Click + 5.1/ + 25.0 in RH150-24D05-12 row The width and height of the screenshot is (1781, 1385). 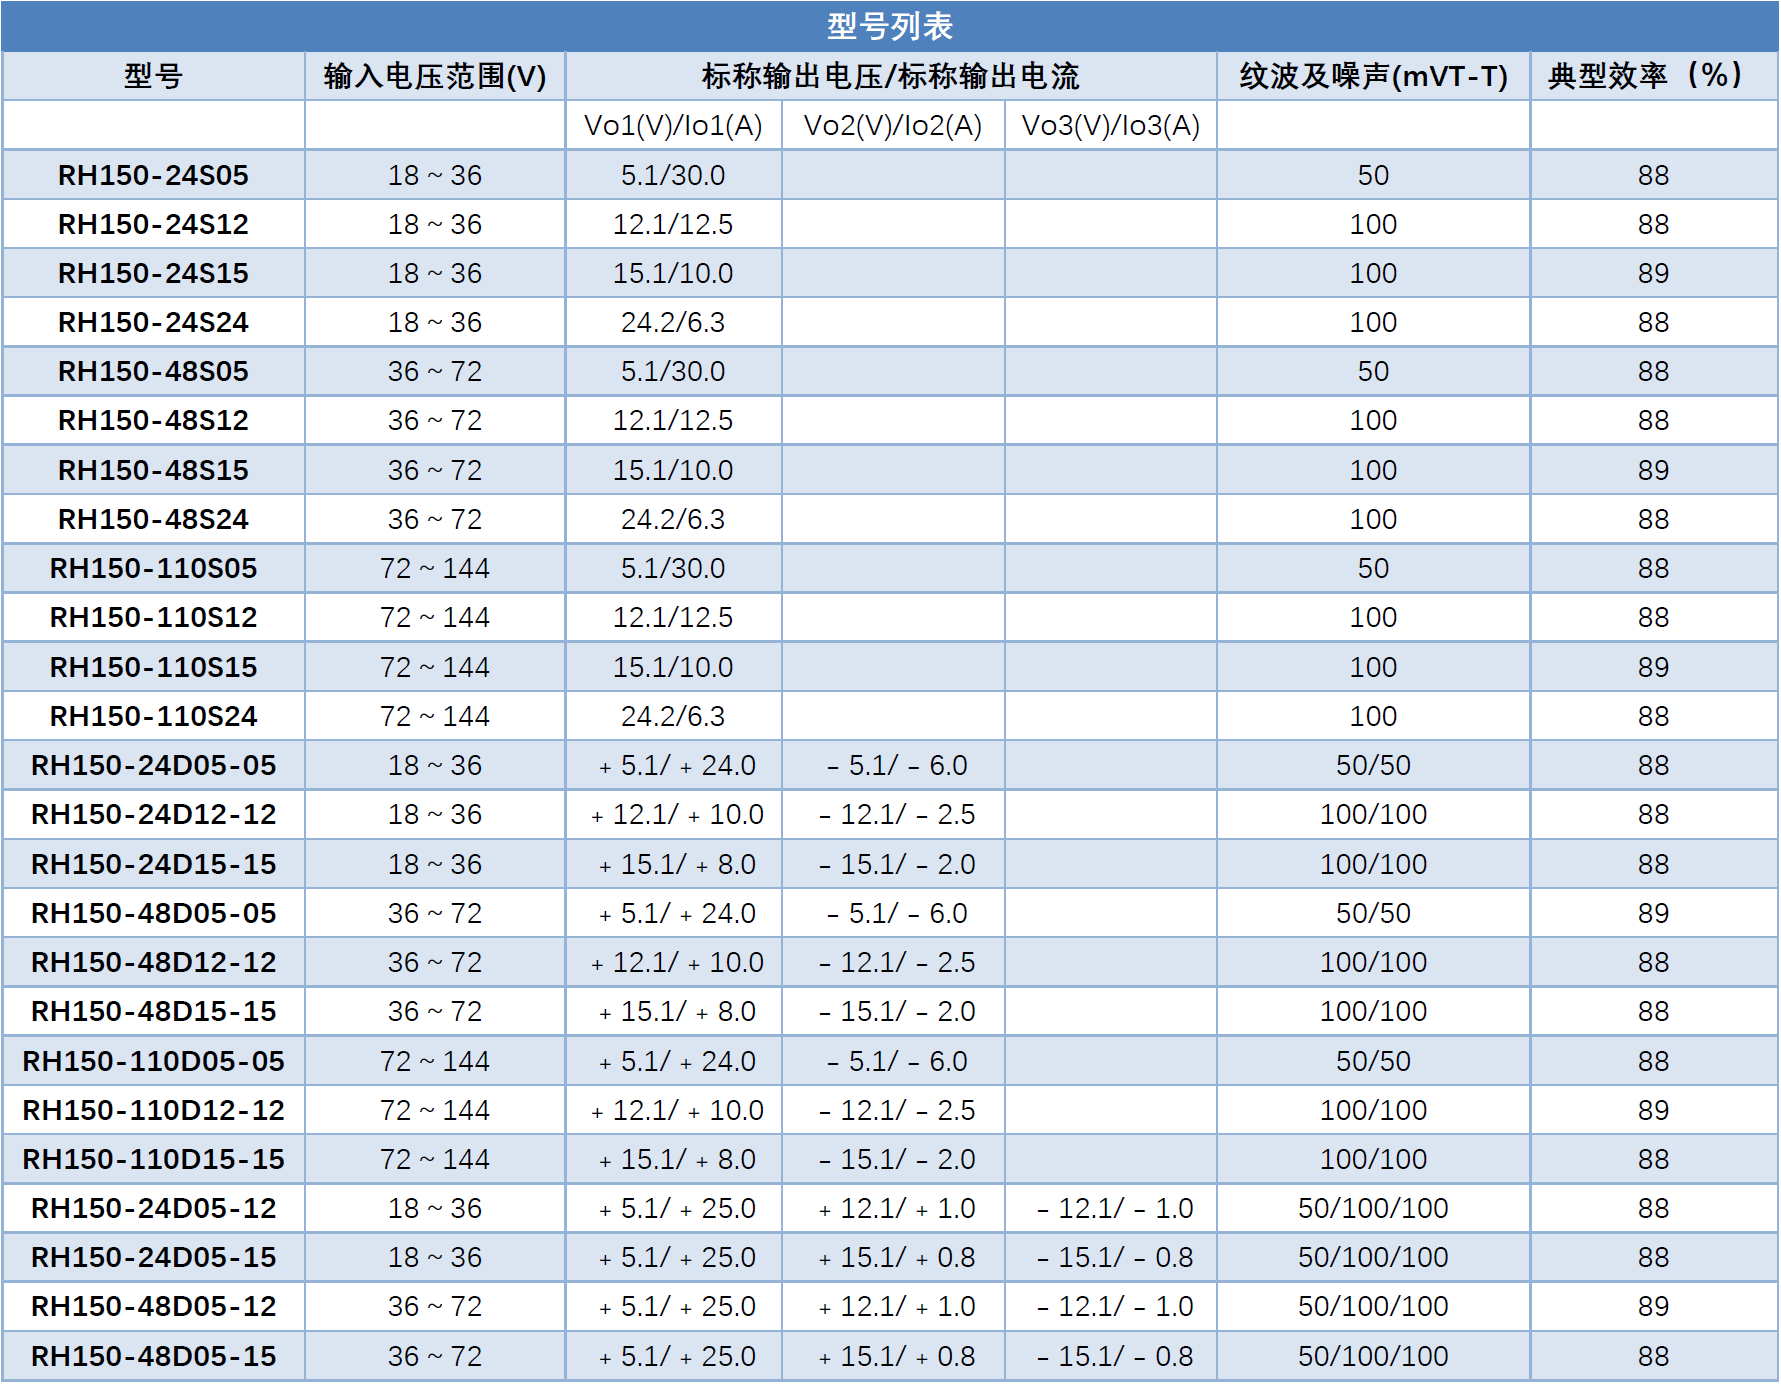(677, 1208)
